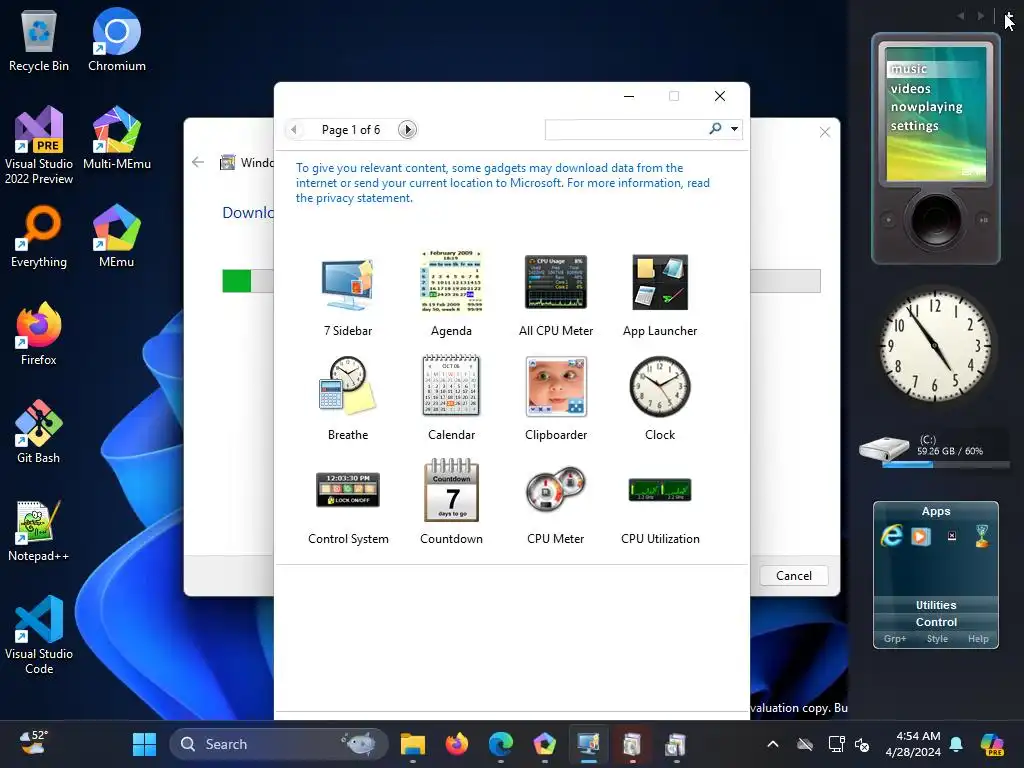Select the CPU Meter gadget

pyautogui.click(x=556, y=503)
